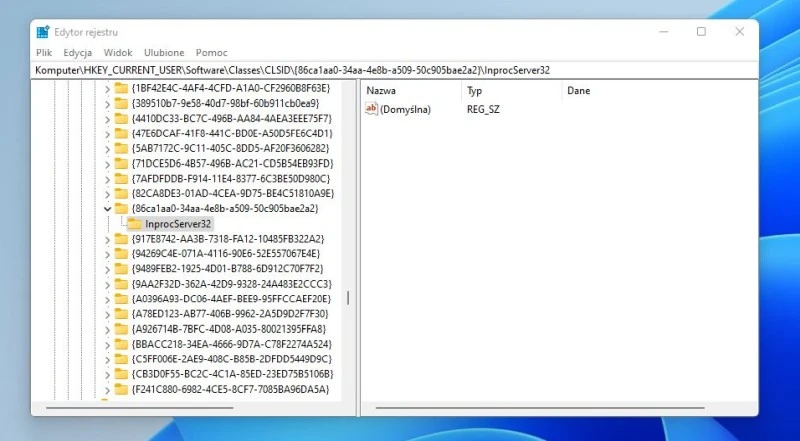The width and height of the screenshot is (800, 441).
Task: Click folder icon of {5AB7172C-9C11-405C-8DD5-AF20F3606282}
Action: (x=121, y=148)
